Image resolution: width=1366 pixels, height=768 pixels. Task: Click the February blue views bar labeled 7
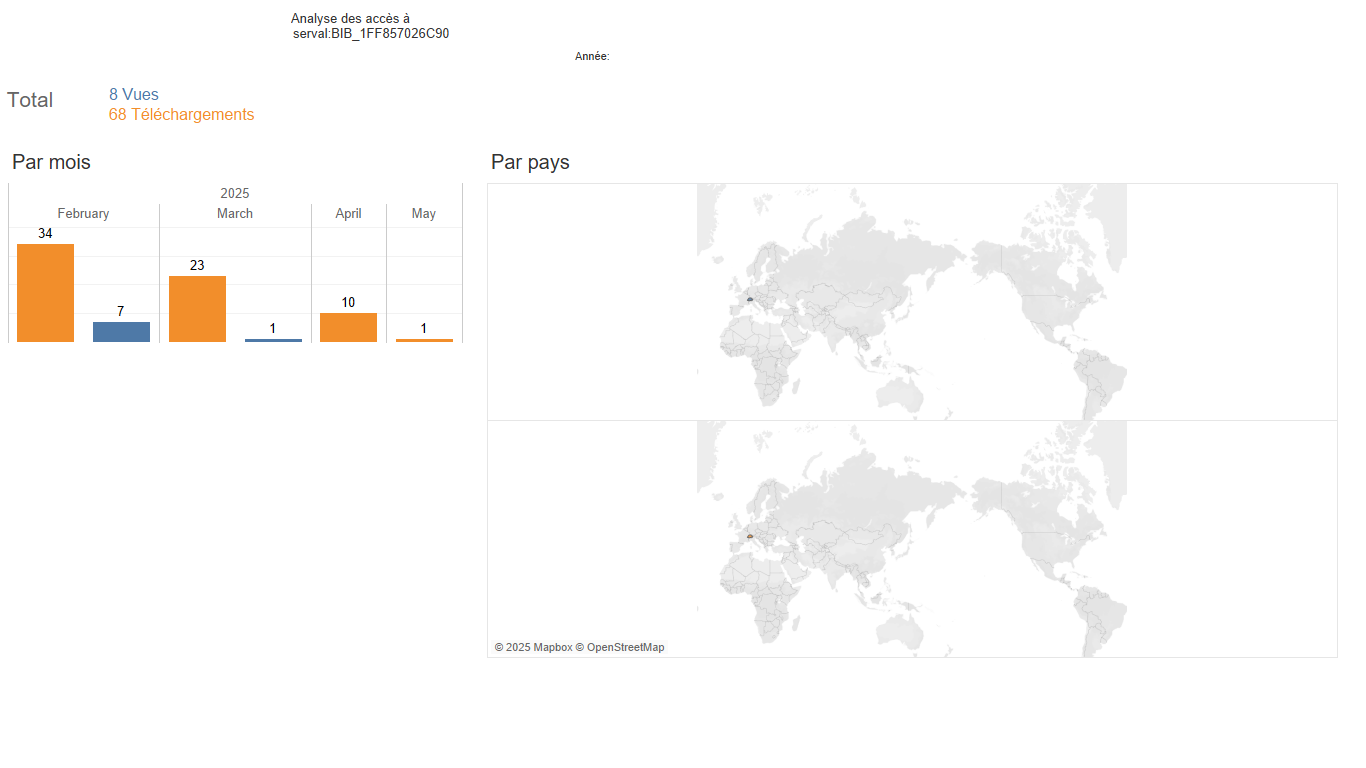coord(121,332)
